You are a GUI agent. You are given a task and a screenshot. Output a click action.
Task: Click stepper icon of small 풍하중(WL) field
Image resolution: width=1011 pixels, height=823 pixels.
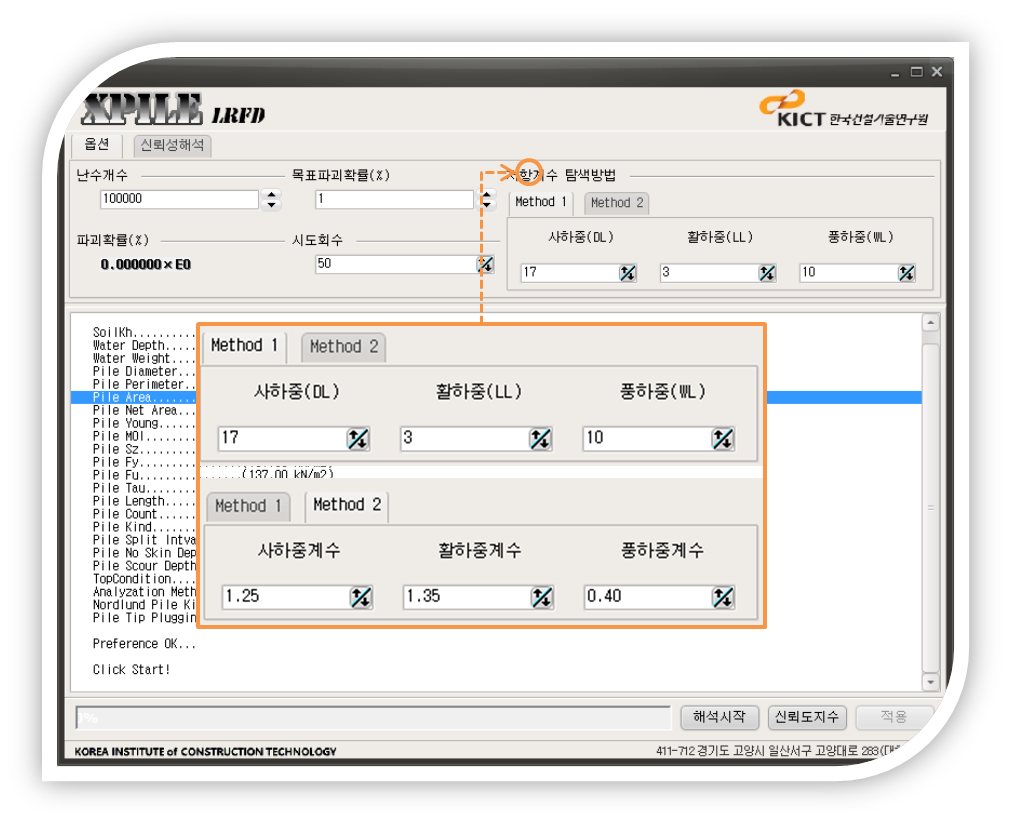tap(906, 273)
